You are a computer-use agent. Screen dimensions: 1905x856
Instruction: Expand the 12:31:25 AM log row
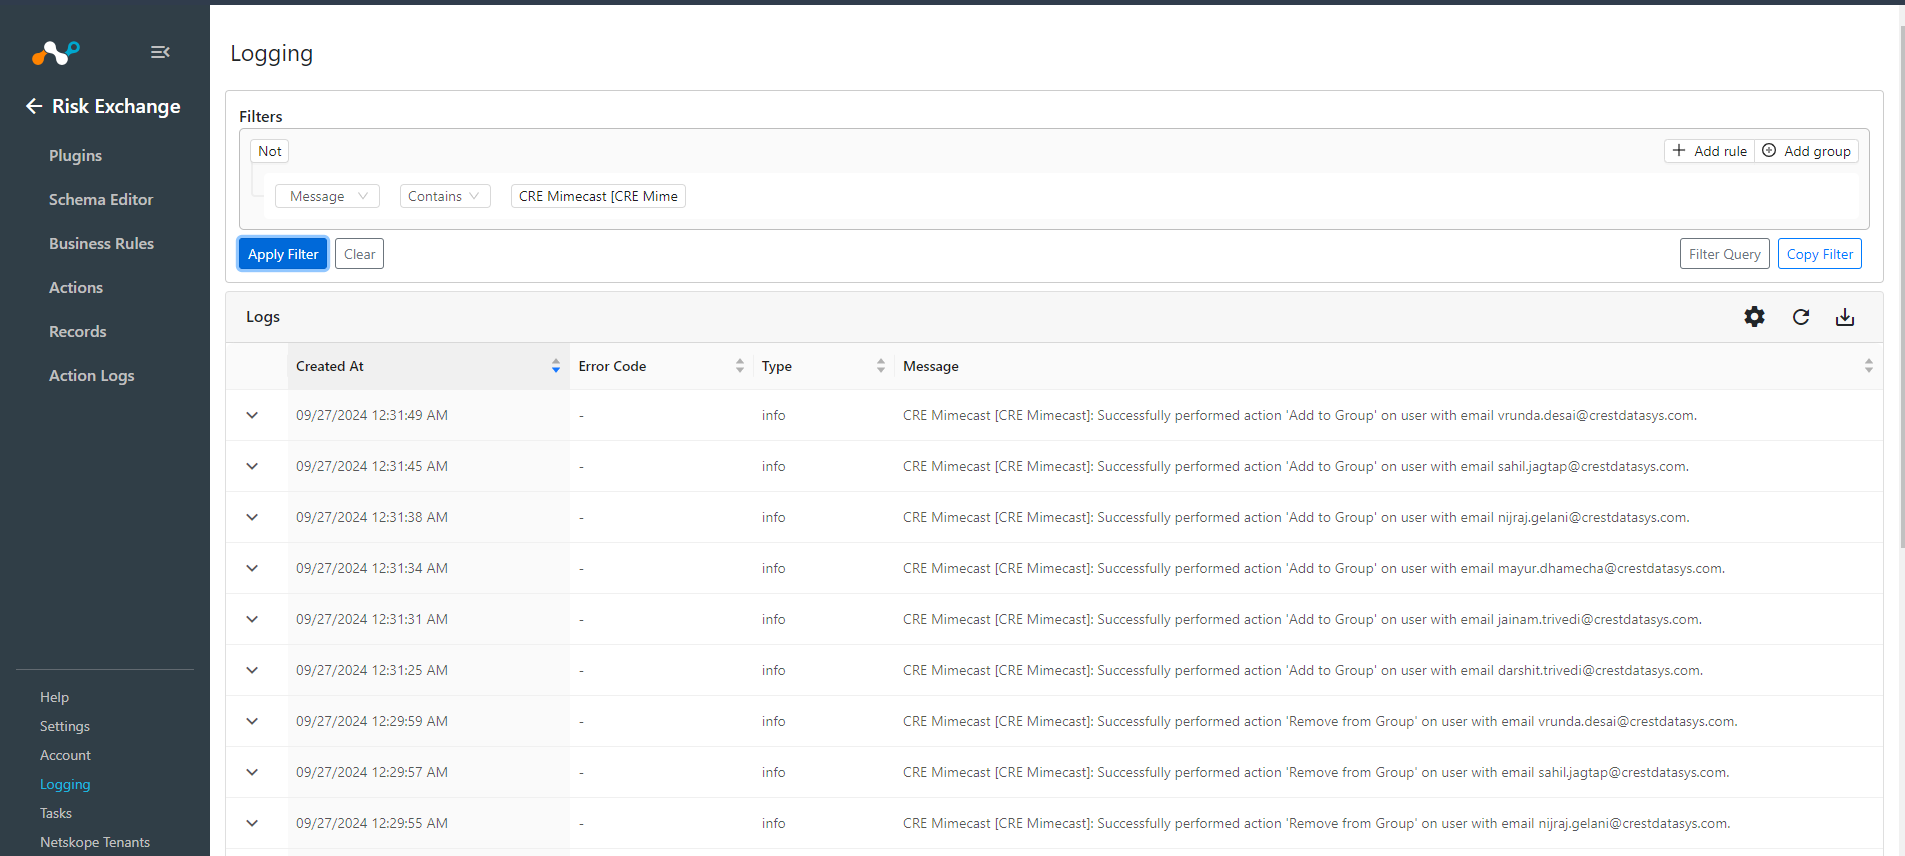click(252, 670)
